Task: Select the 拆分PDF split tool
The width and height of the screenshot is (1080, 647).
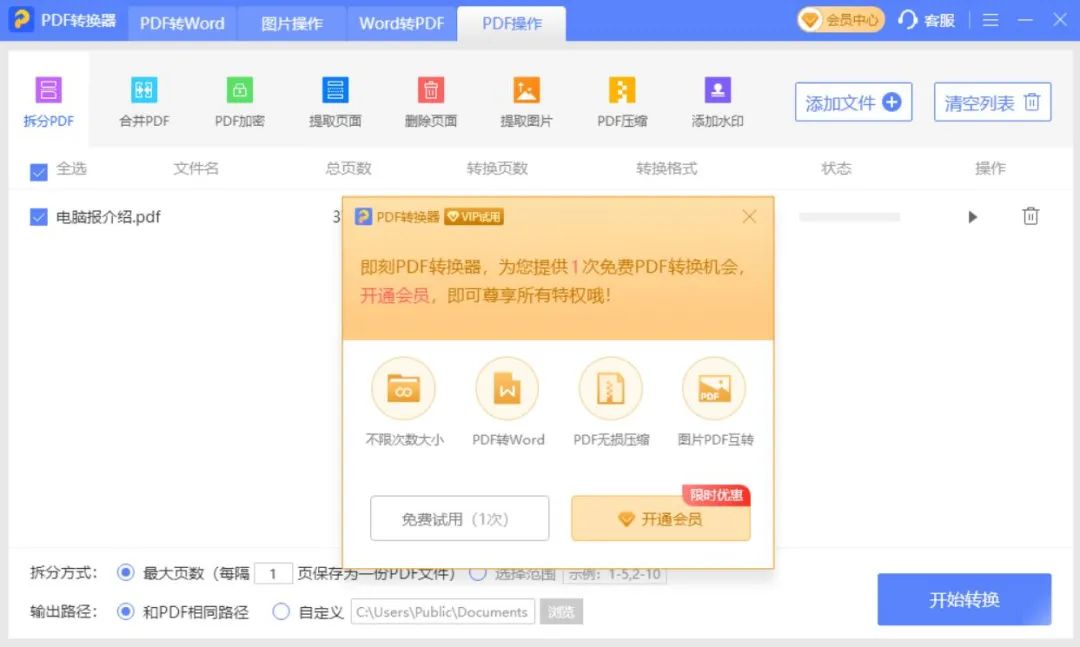Action: (x=48, y=101)
